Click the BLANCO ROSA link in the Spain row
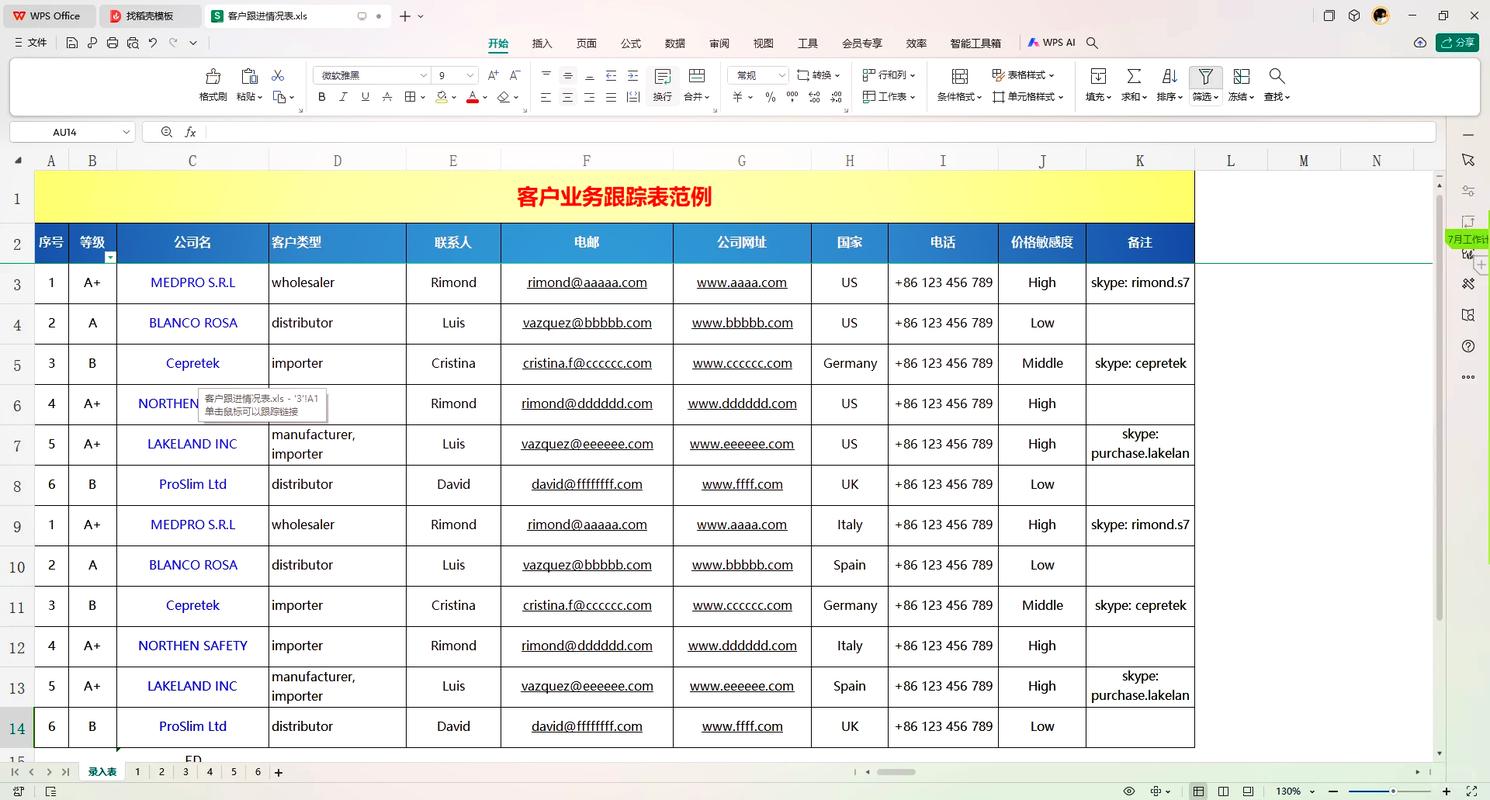 coord(193,565)
